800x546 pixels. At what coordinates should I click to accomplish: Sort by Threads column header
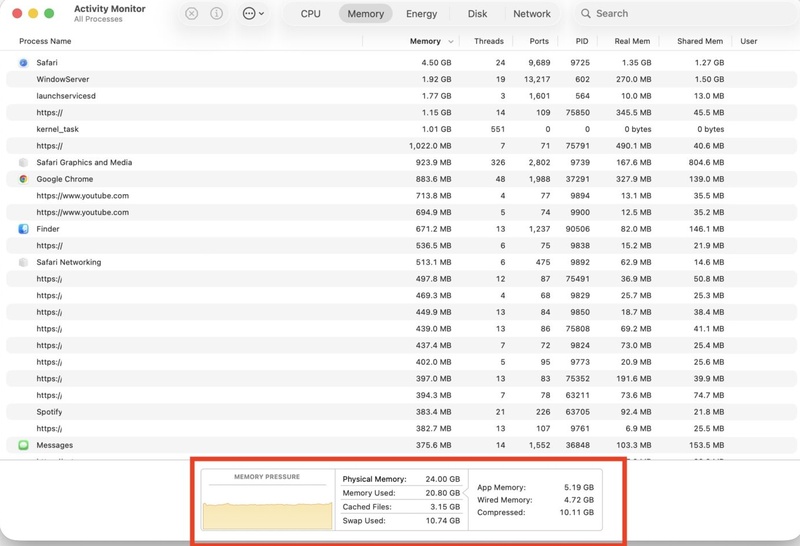pyautogui.click(x=488, y=41)
